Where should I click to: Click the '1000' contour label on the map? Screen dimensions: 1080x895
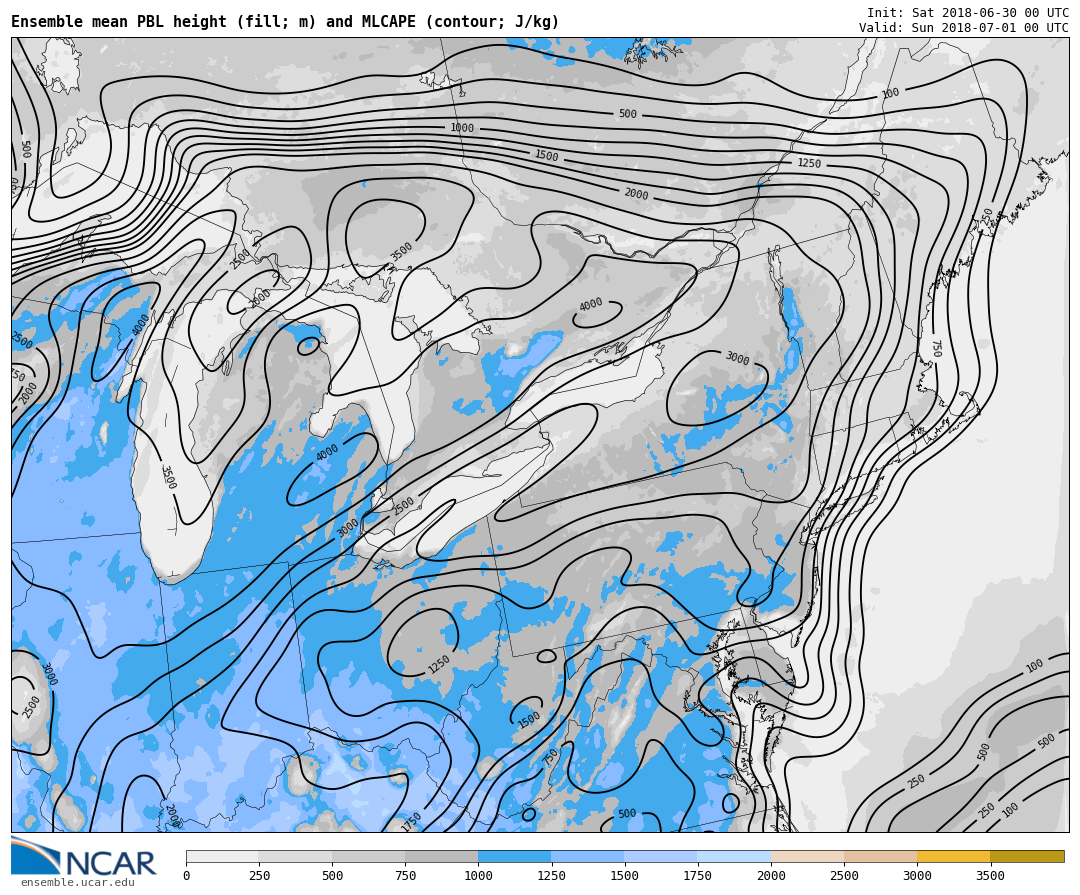[x=462, y=128]
